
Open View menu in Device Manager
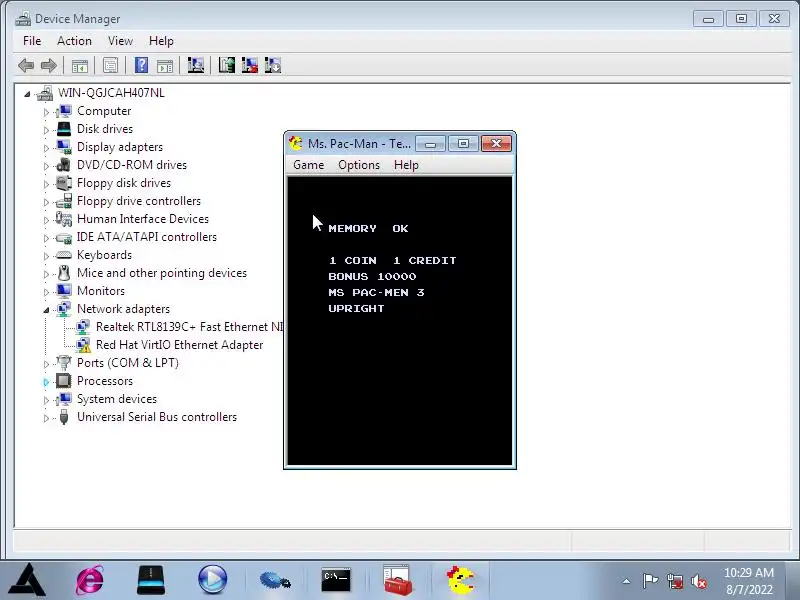pyautogui.click(x=120, y=41)
